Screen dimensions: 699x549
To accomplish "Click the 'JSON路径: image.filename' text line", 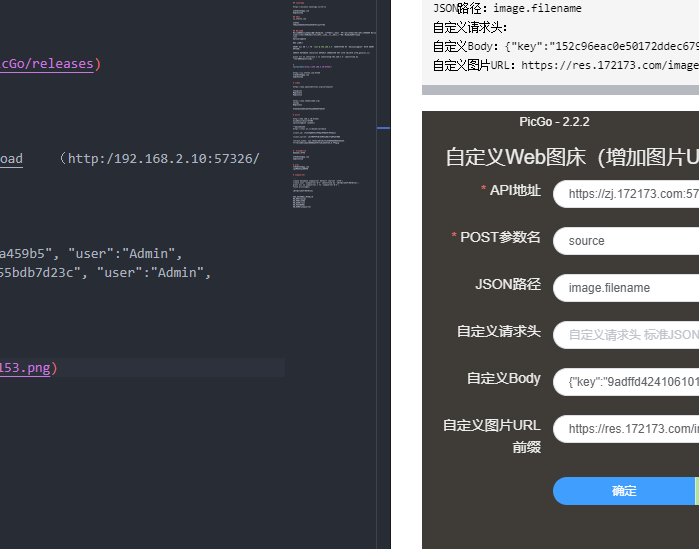I will (507, 9).
